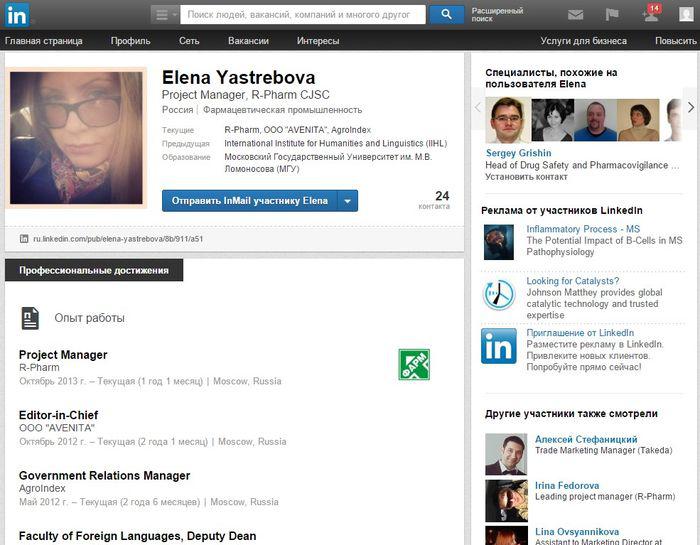The image size is (700, 545).
Task: Open Lina Ovsyannikova profile link
Action: [x=577, y=532]
